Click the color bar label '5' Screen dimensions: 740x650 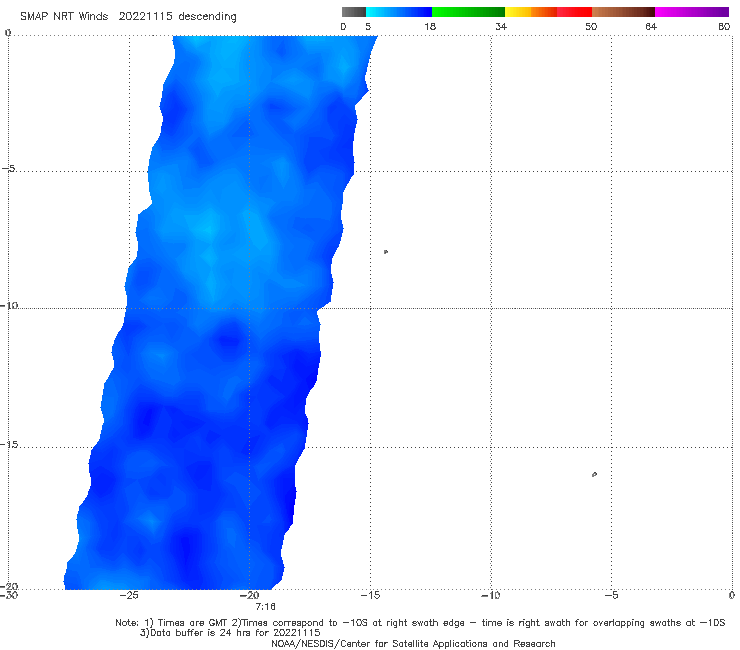368,26
